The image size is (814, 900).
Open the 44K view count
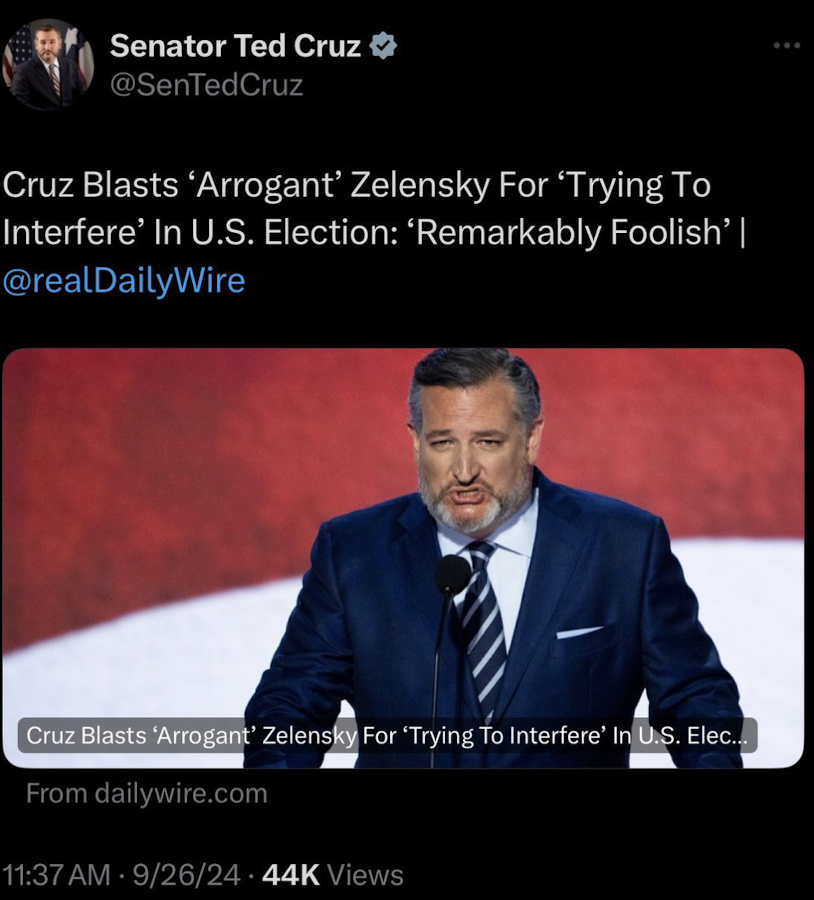point(290,875)
